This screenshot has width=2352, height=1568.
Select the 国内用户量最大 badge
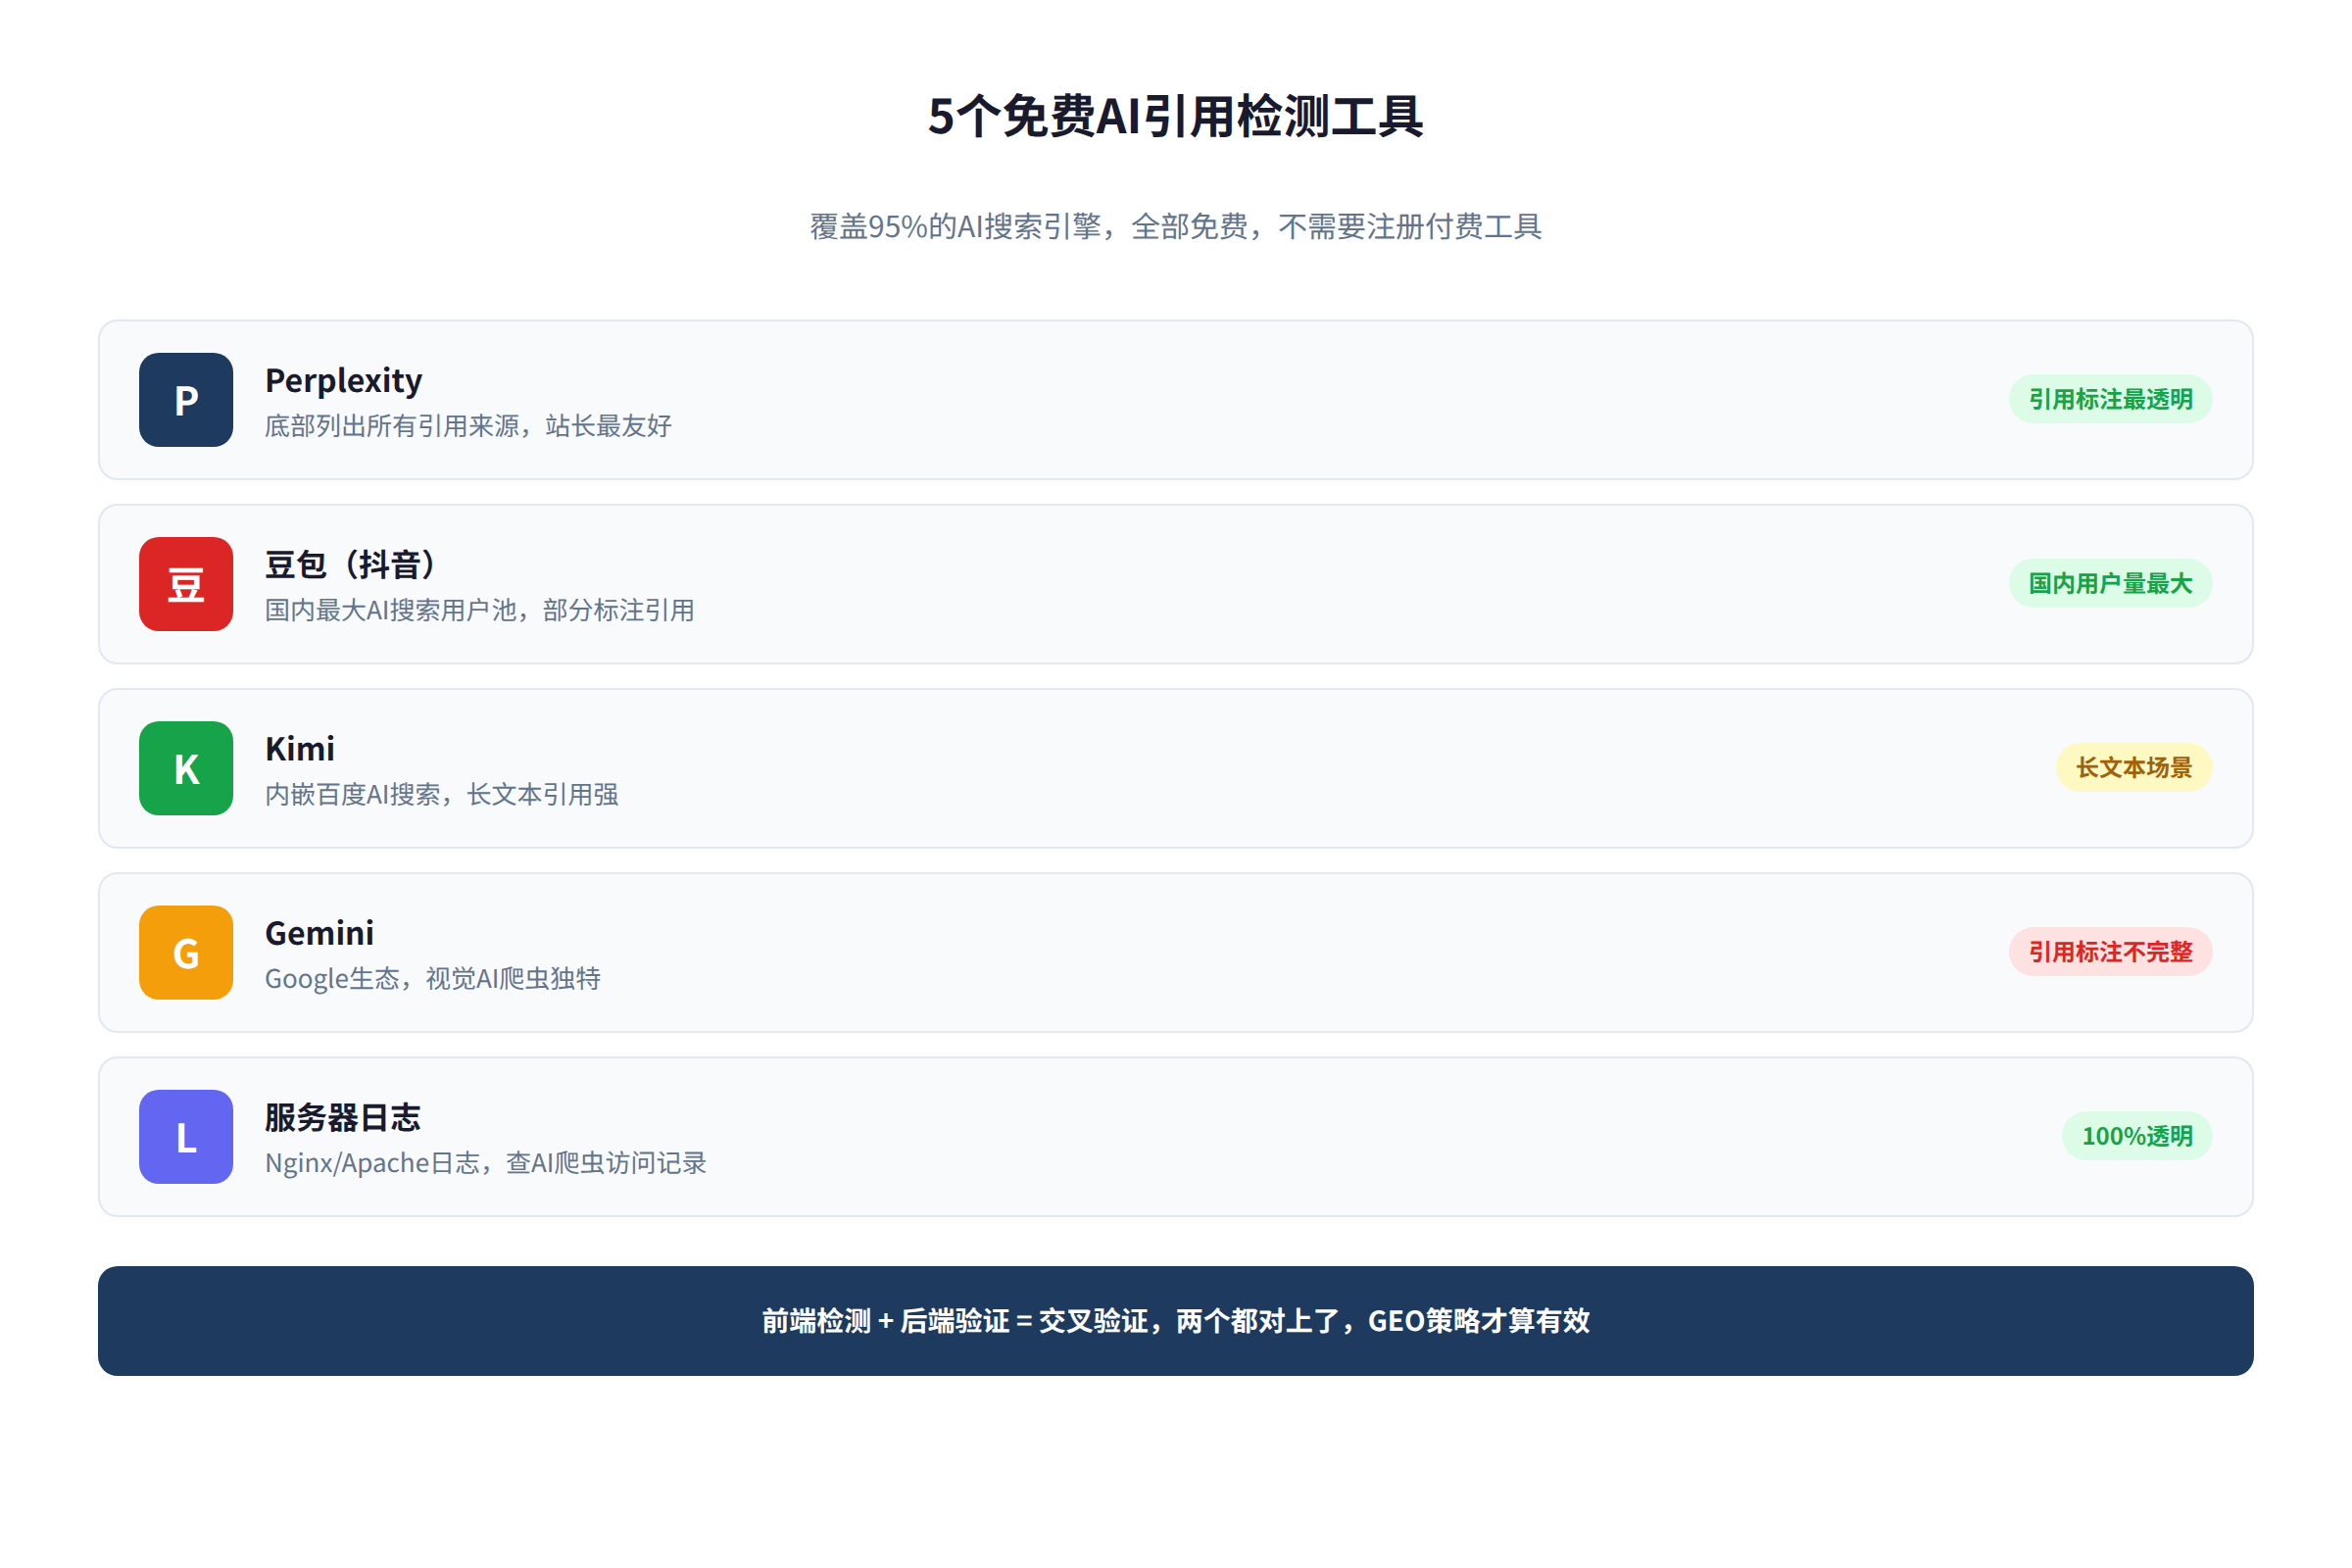coord(2110,583)
